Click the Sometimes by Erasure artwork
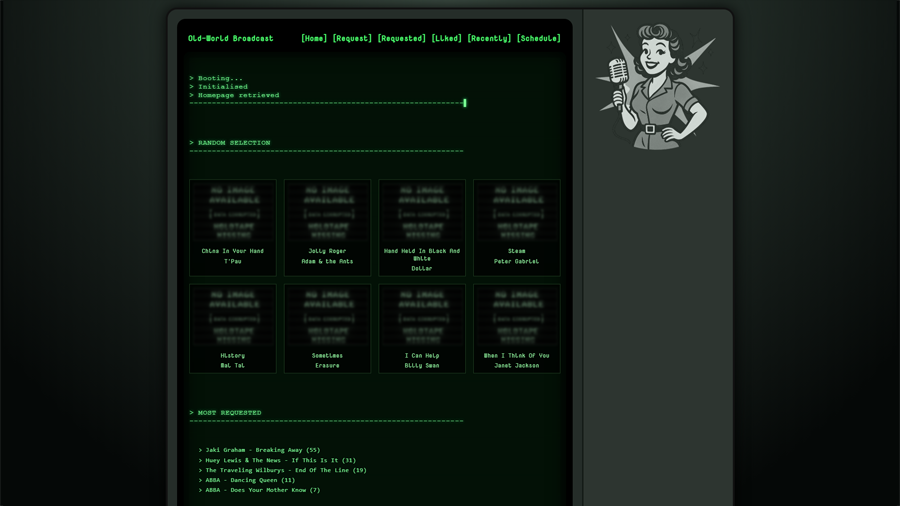 (327, 317)
